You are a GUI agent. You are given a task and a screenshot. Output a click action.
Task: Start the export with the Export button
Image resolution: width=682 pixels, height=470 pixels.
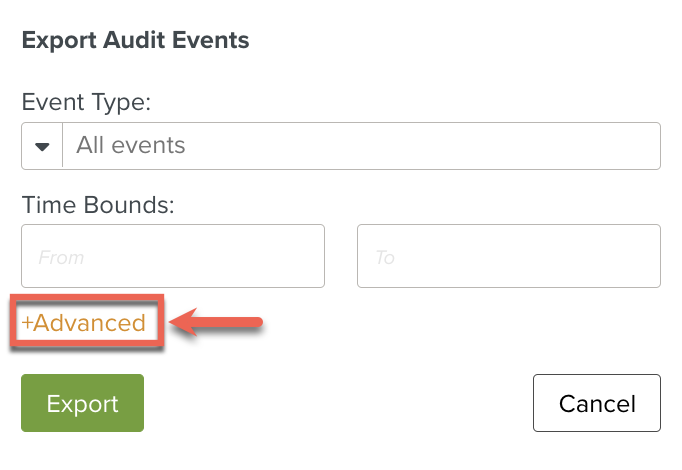(x=82, y=404)
